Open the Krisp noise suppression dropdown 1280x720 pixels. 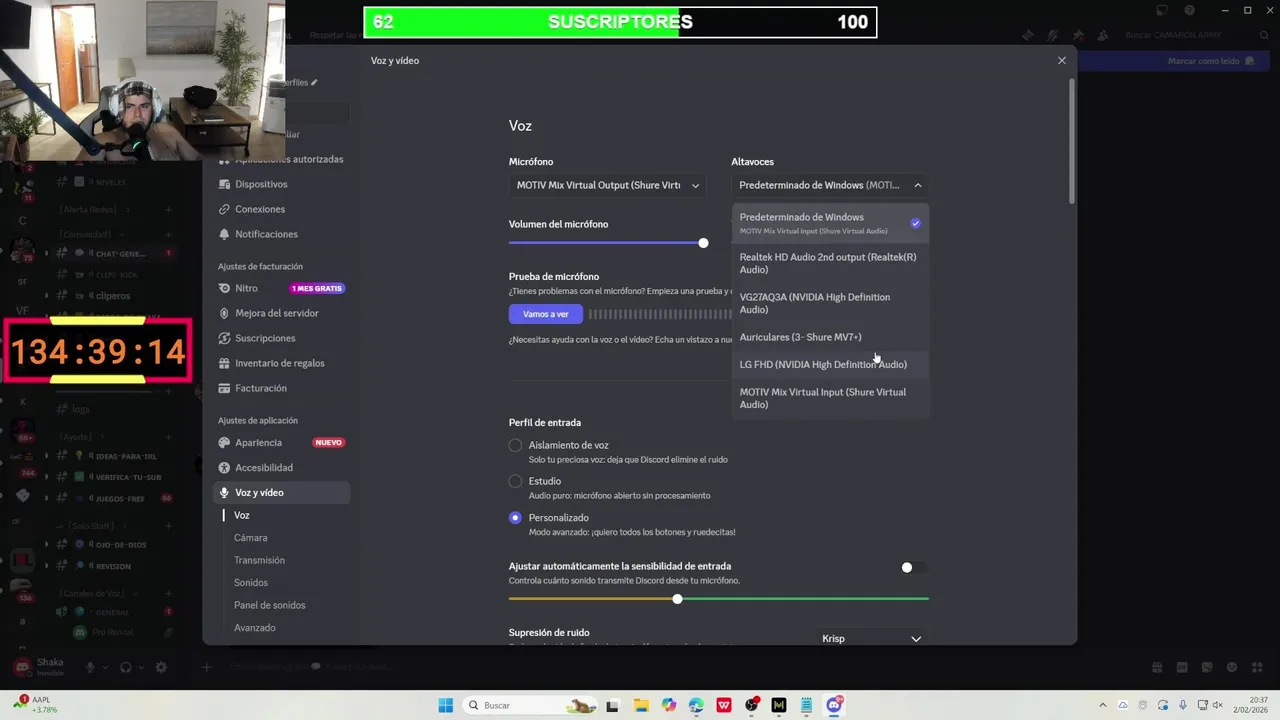pos(871,638)
